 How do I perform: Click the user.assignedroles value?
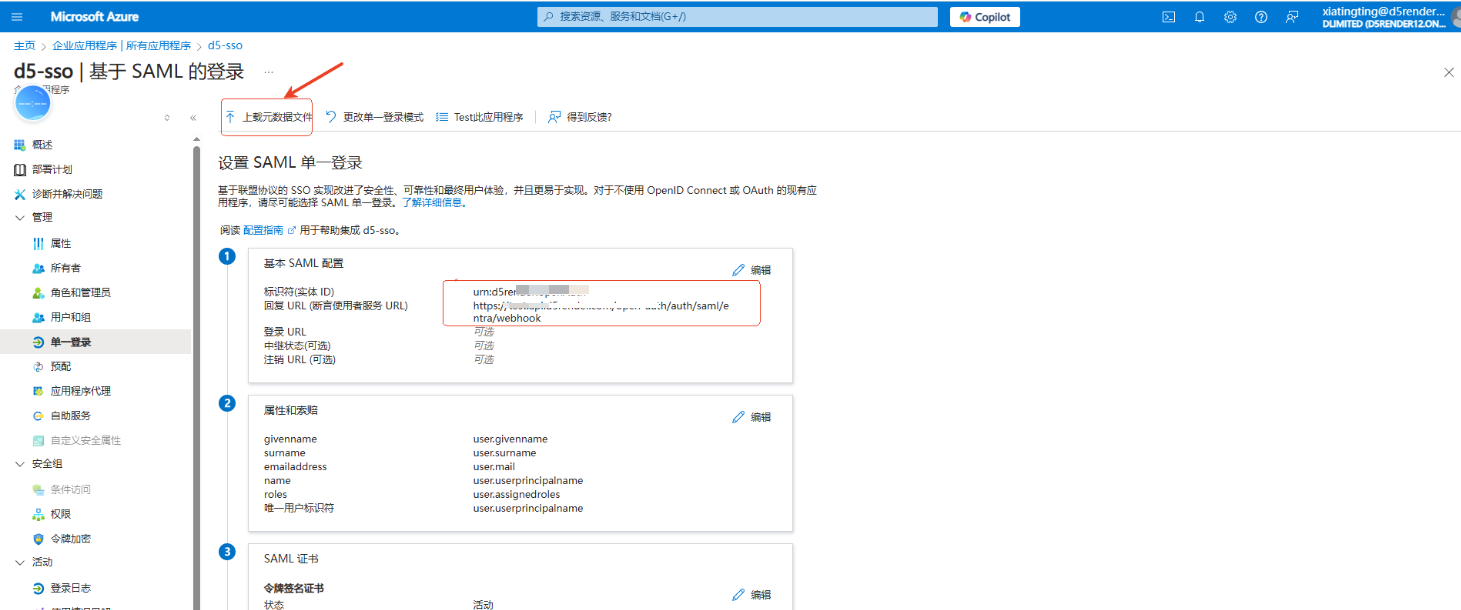pyautogui.click(x=516, y=494)
